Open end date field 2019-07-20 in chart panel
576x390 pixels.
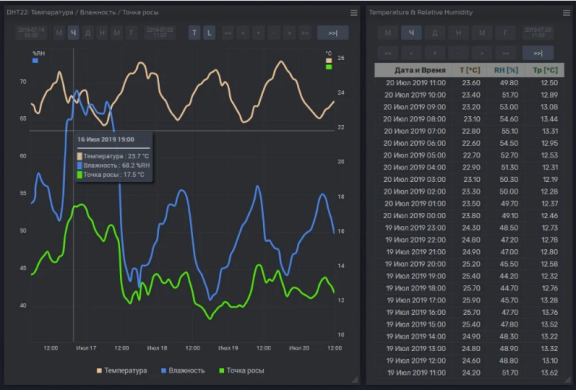click(x=160, y=33)
